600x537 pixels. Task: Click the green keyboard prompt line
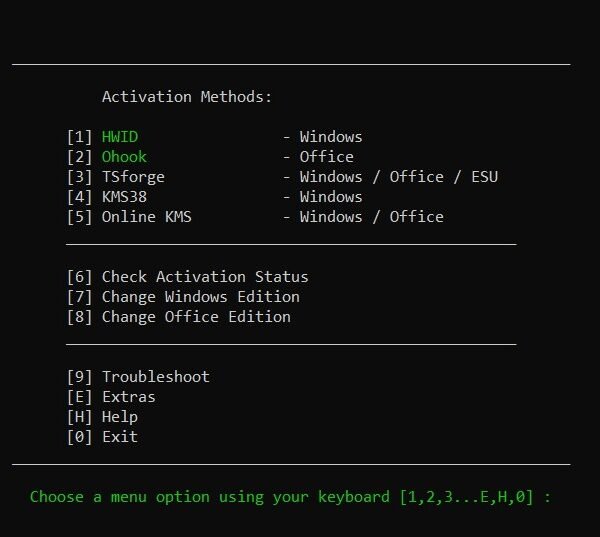click(x=290, y=497)
